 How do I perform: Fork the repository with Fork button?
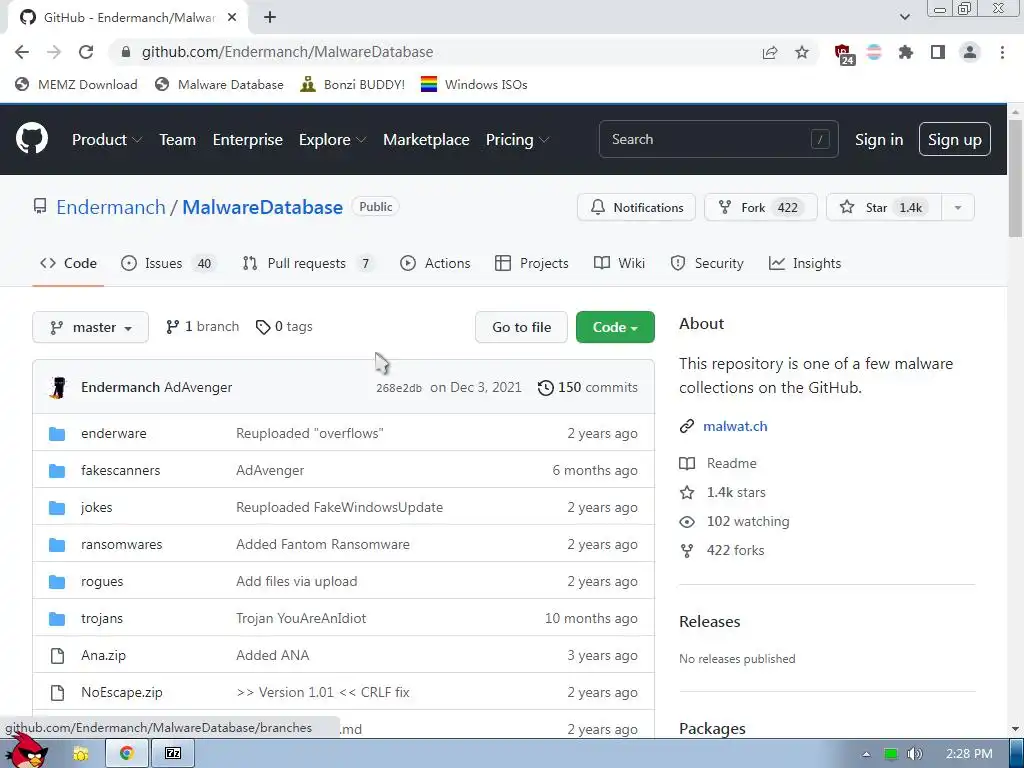click(760, 208)
